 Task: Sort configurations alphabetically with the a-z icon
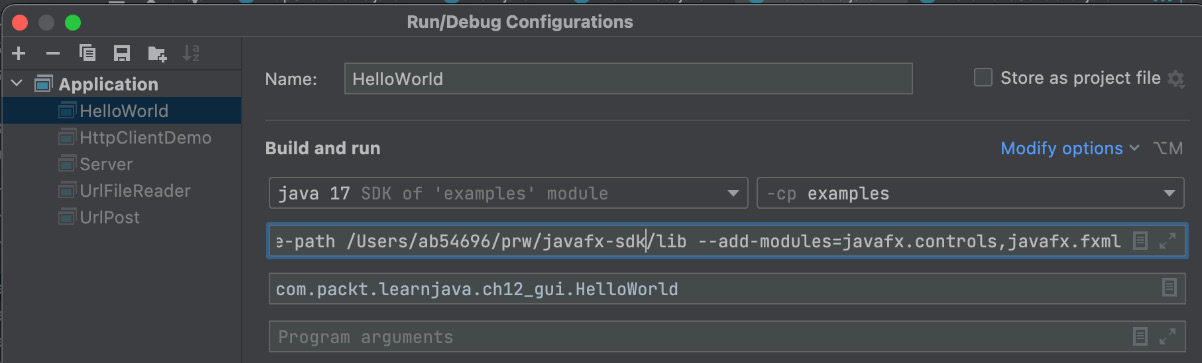[x=192, y=52]
